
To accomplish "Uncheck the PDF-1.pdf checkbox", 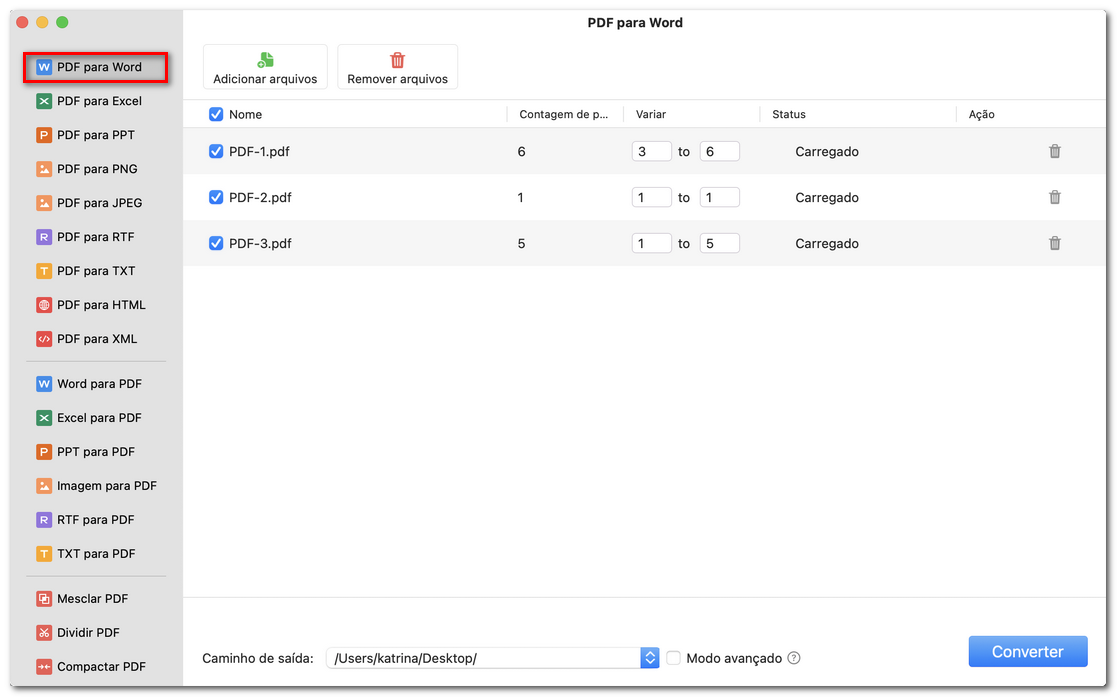I will tap(216, 151).
